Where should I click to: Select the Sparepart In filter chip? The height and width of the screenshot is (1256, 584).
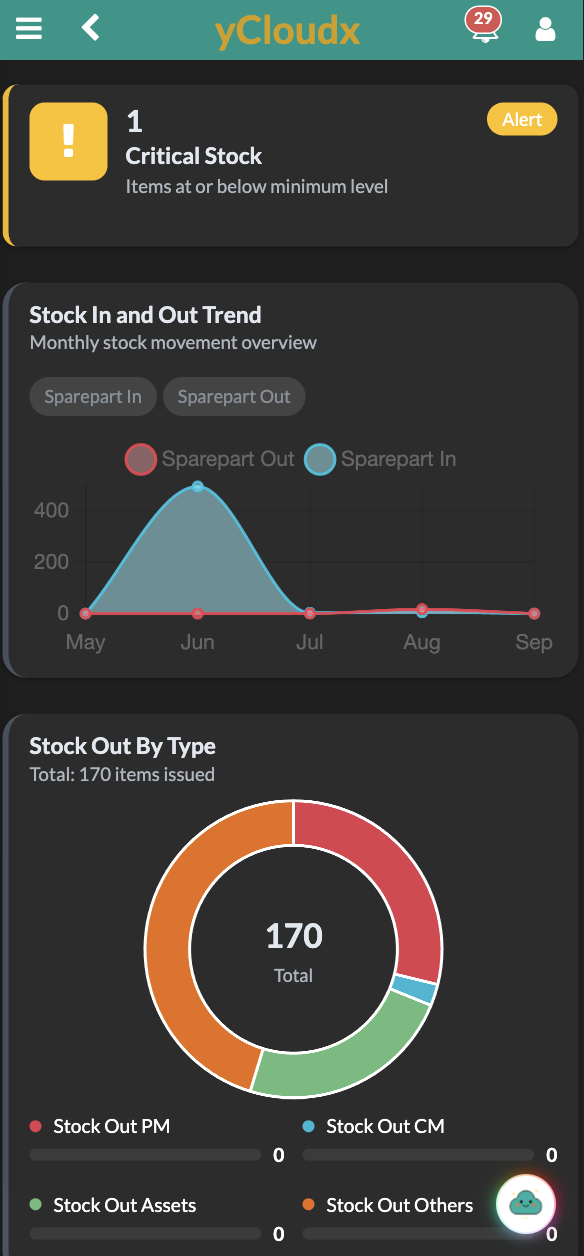coord(93,397)
